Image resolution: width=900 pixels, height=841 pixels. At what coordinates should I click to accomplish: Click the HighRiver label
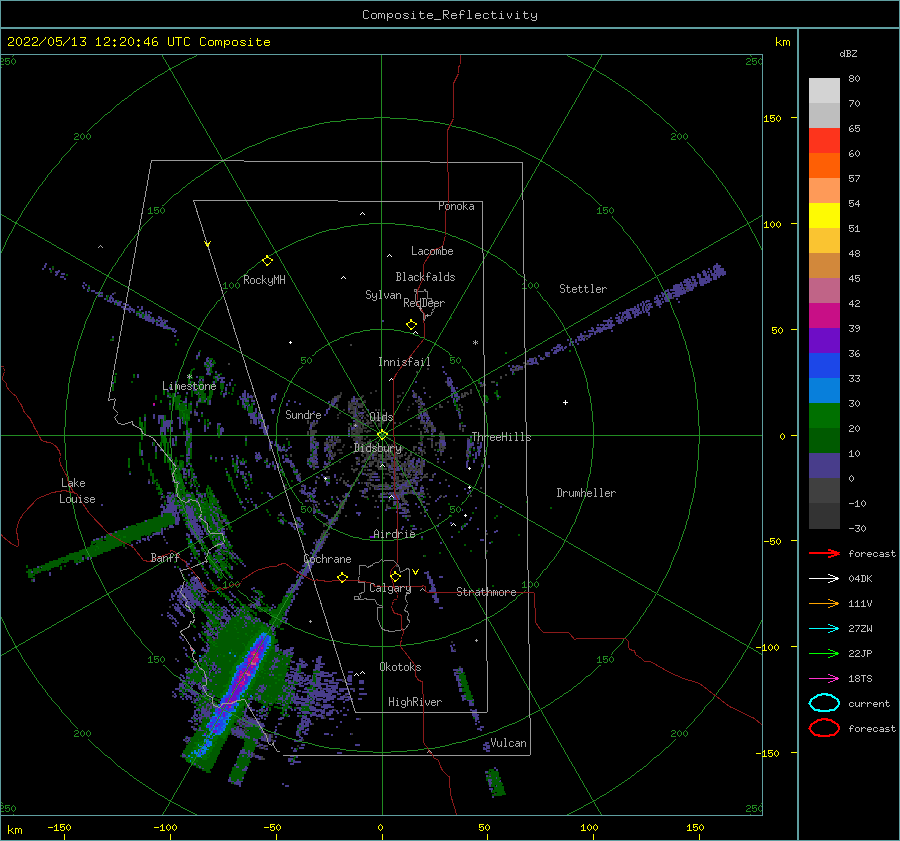coord(415,702)
